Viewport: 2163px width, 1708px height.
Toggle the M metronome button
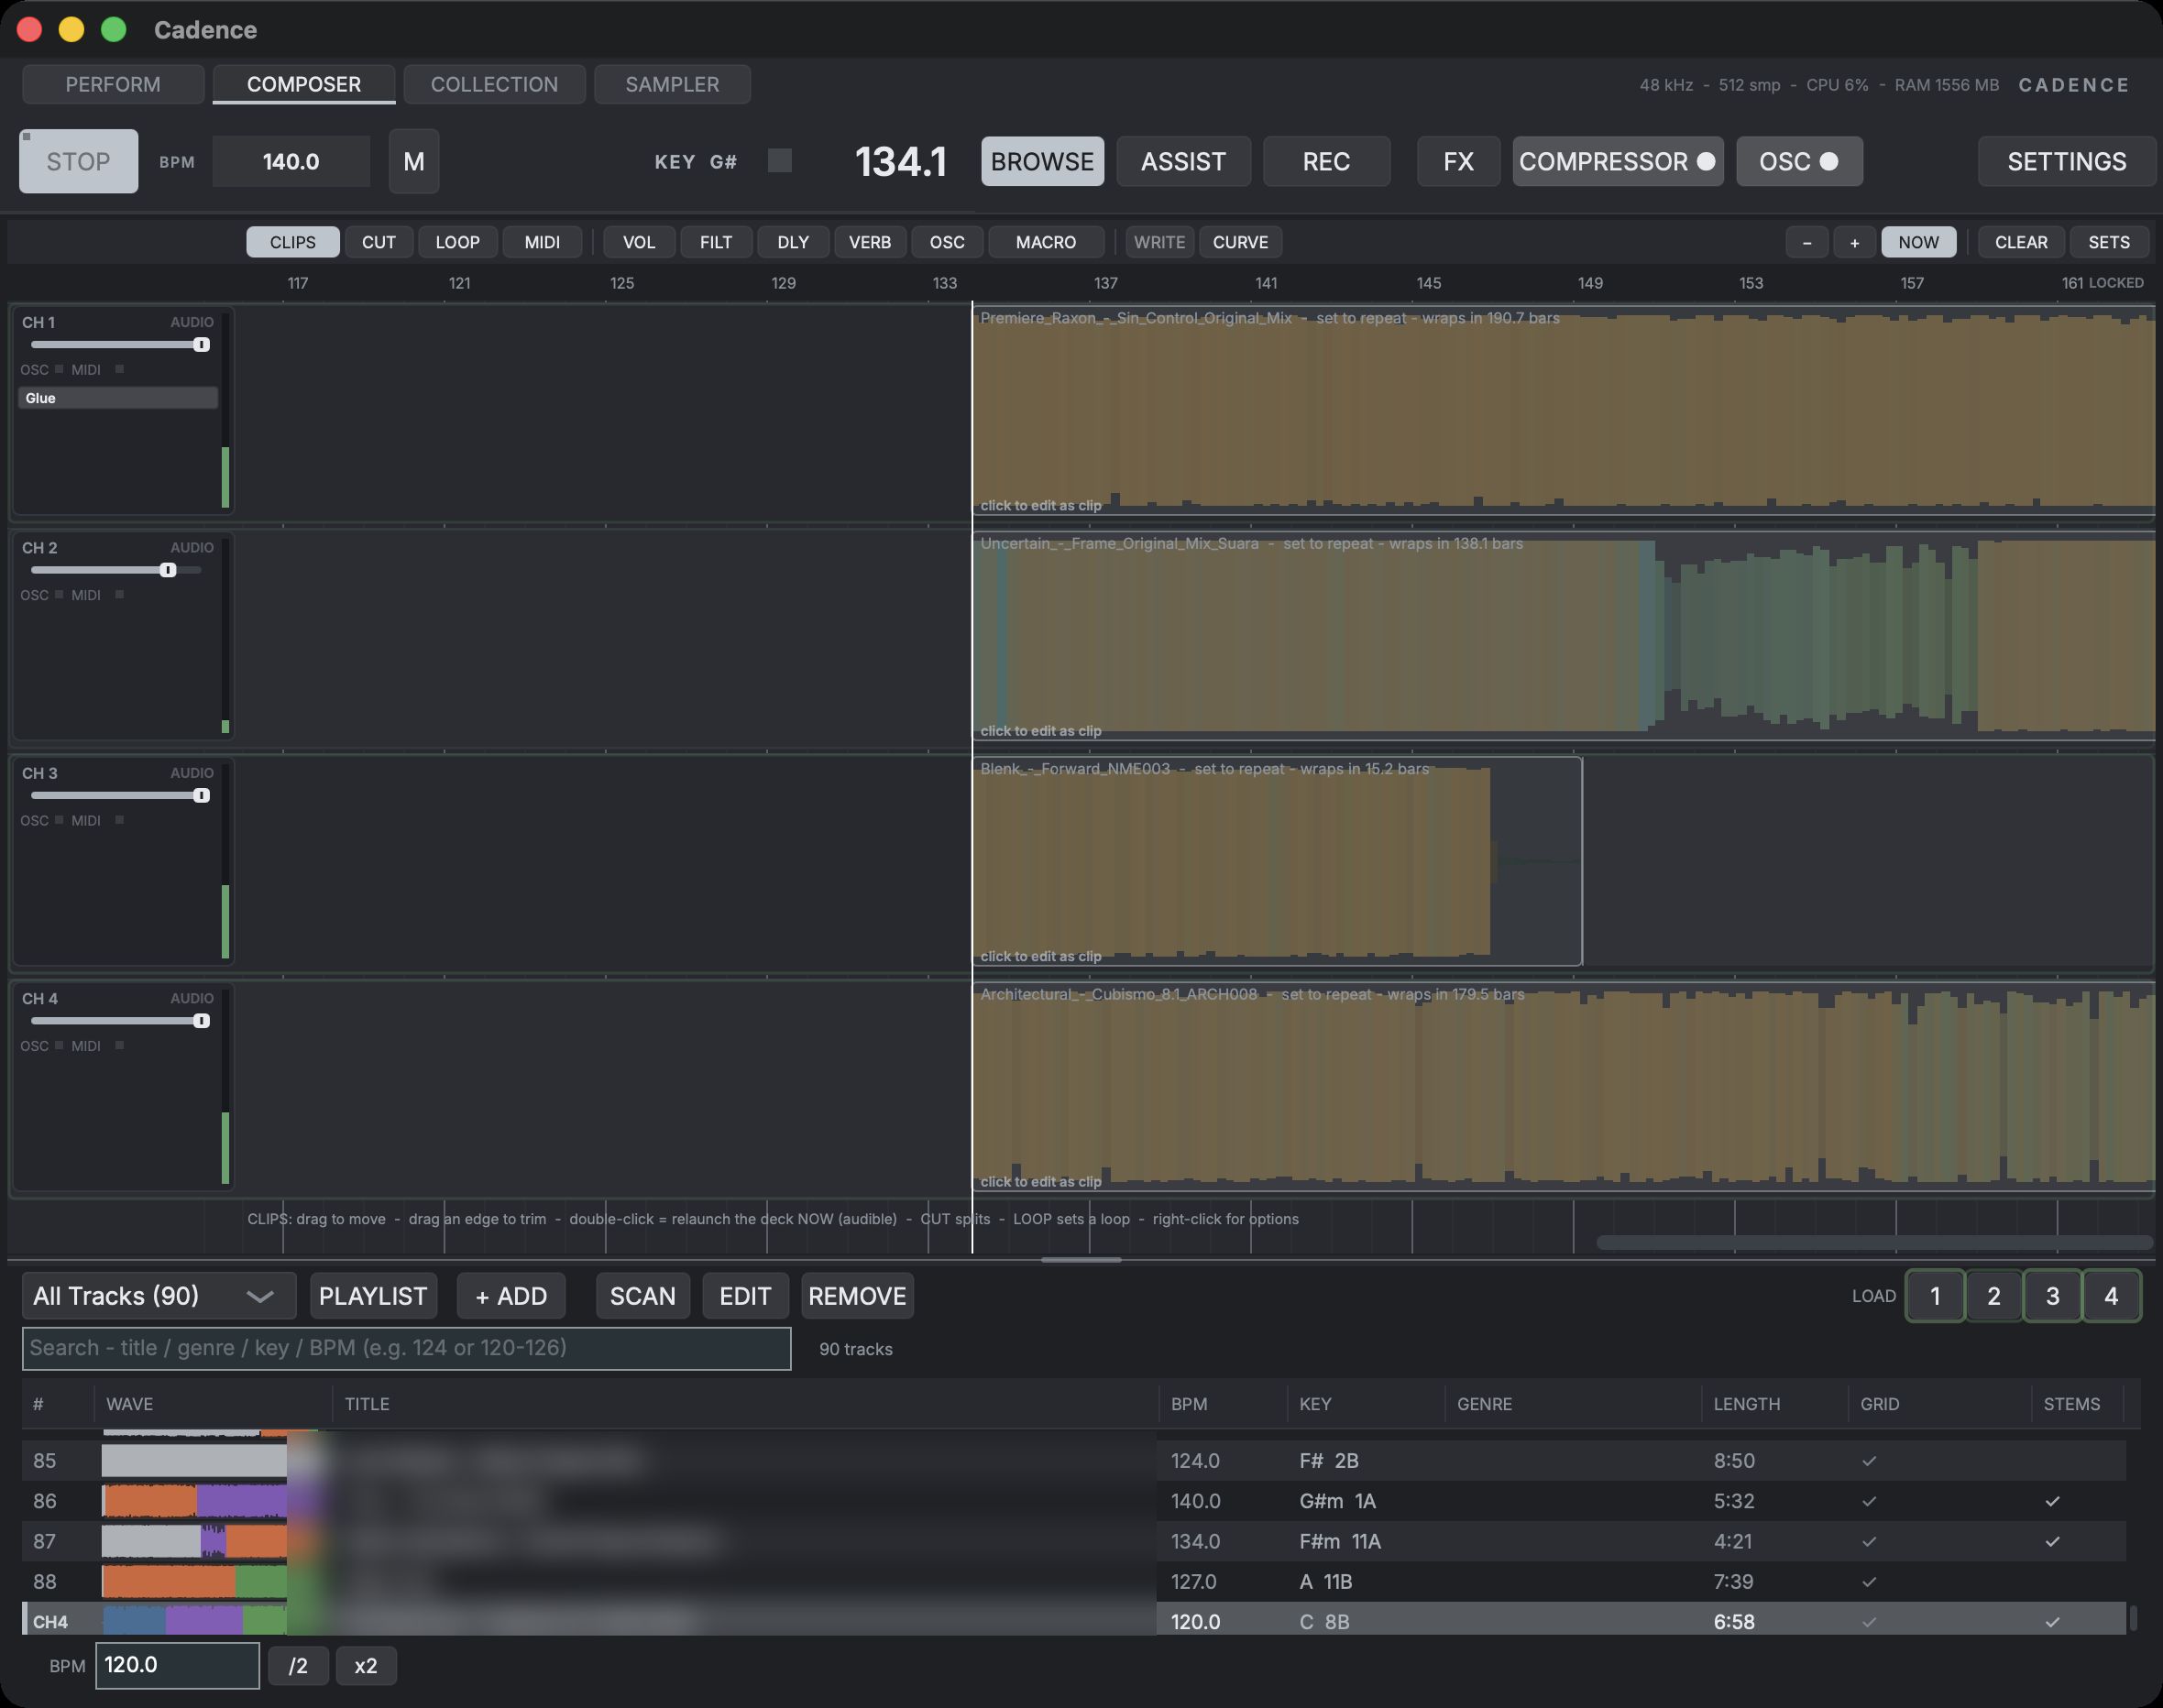(414, 161)
